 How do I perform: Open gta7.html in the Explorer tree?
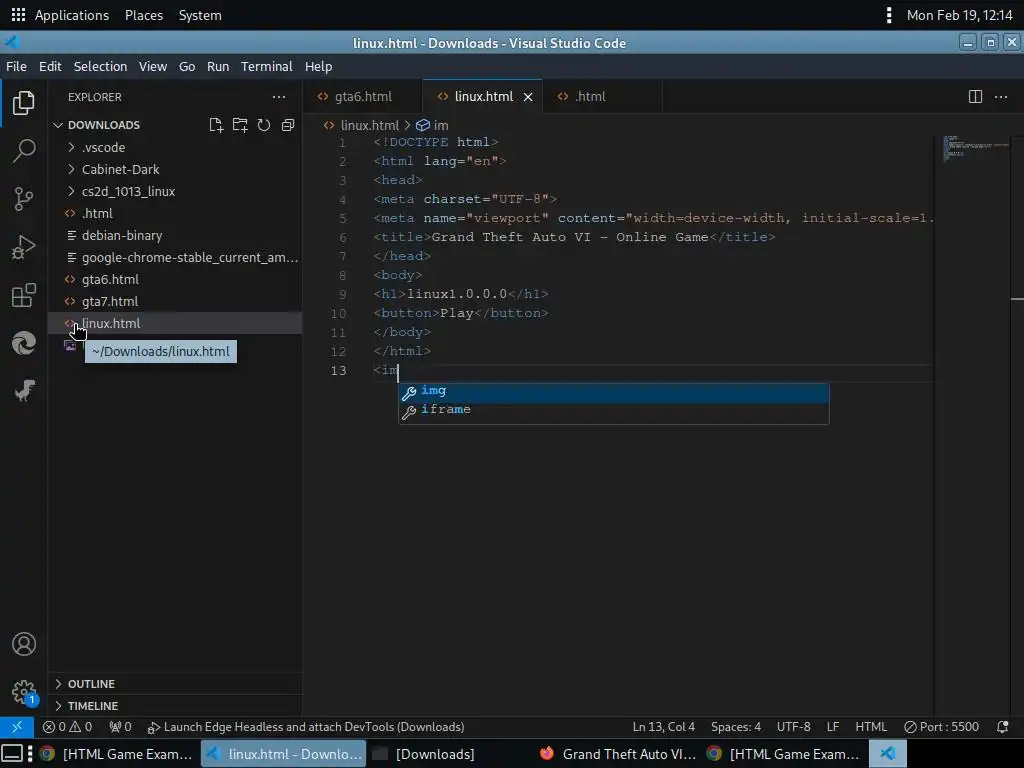pyautogui.click(x=175, y=301)
